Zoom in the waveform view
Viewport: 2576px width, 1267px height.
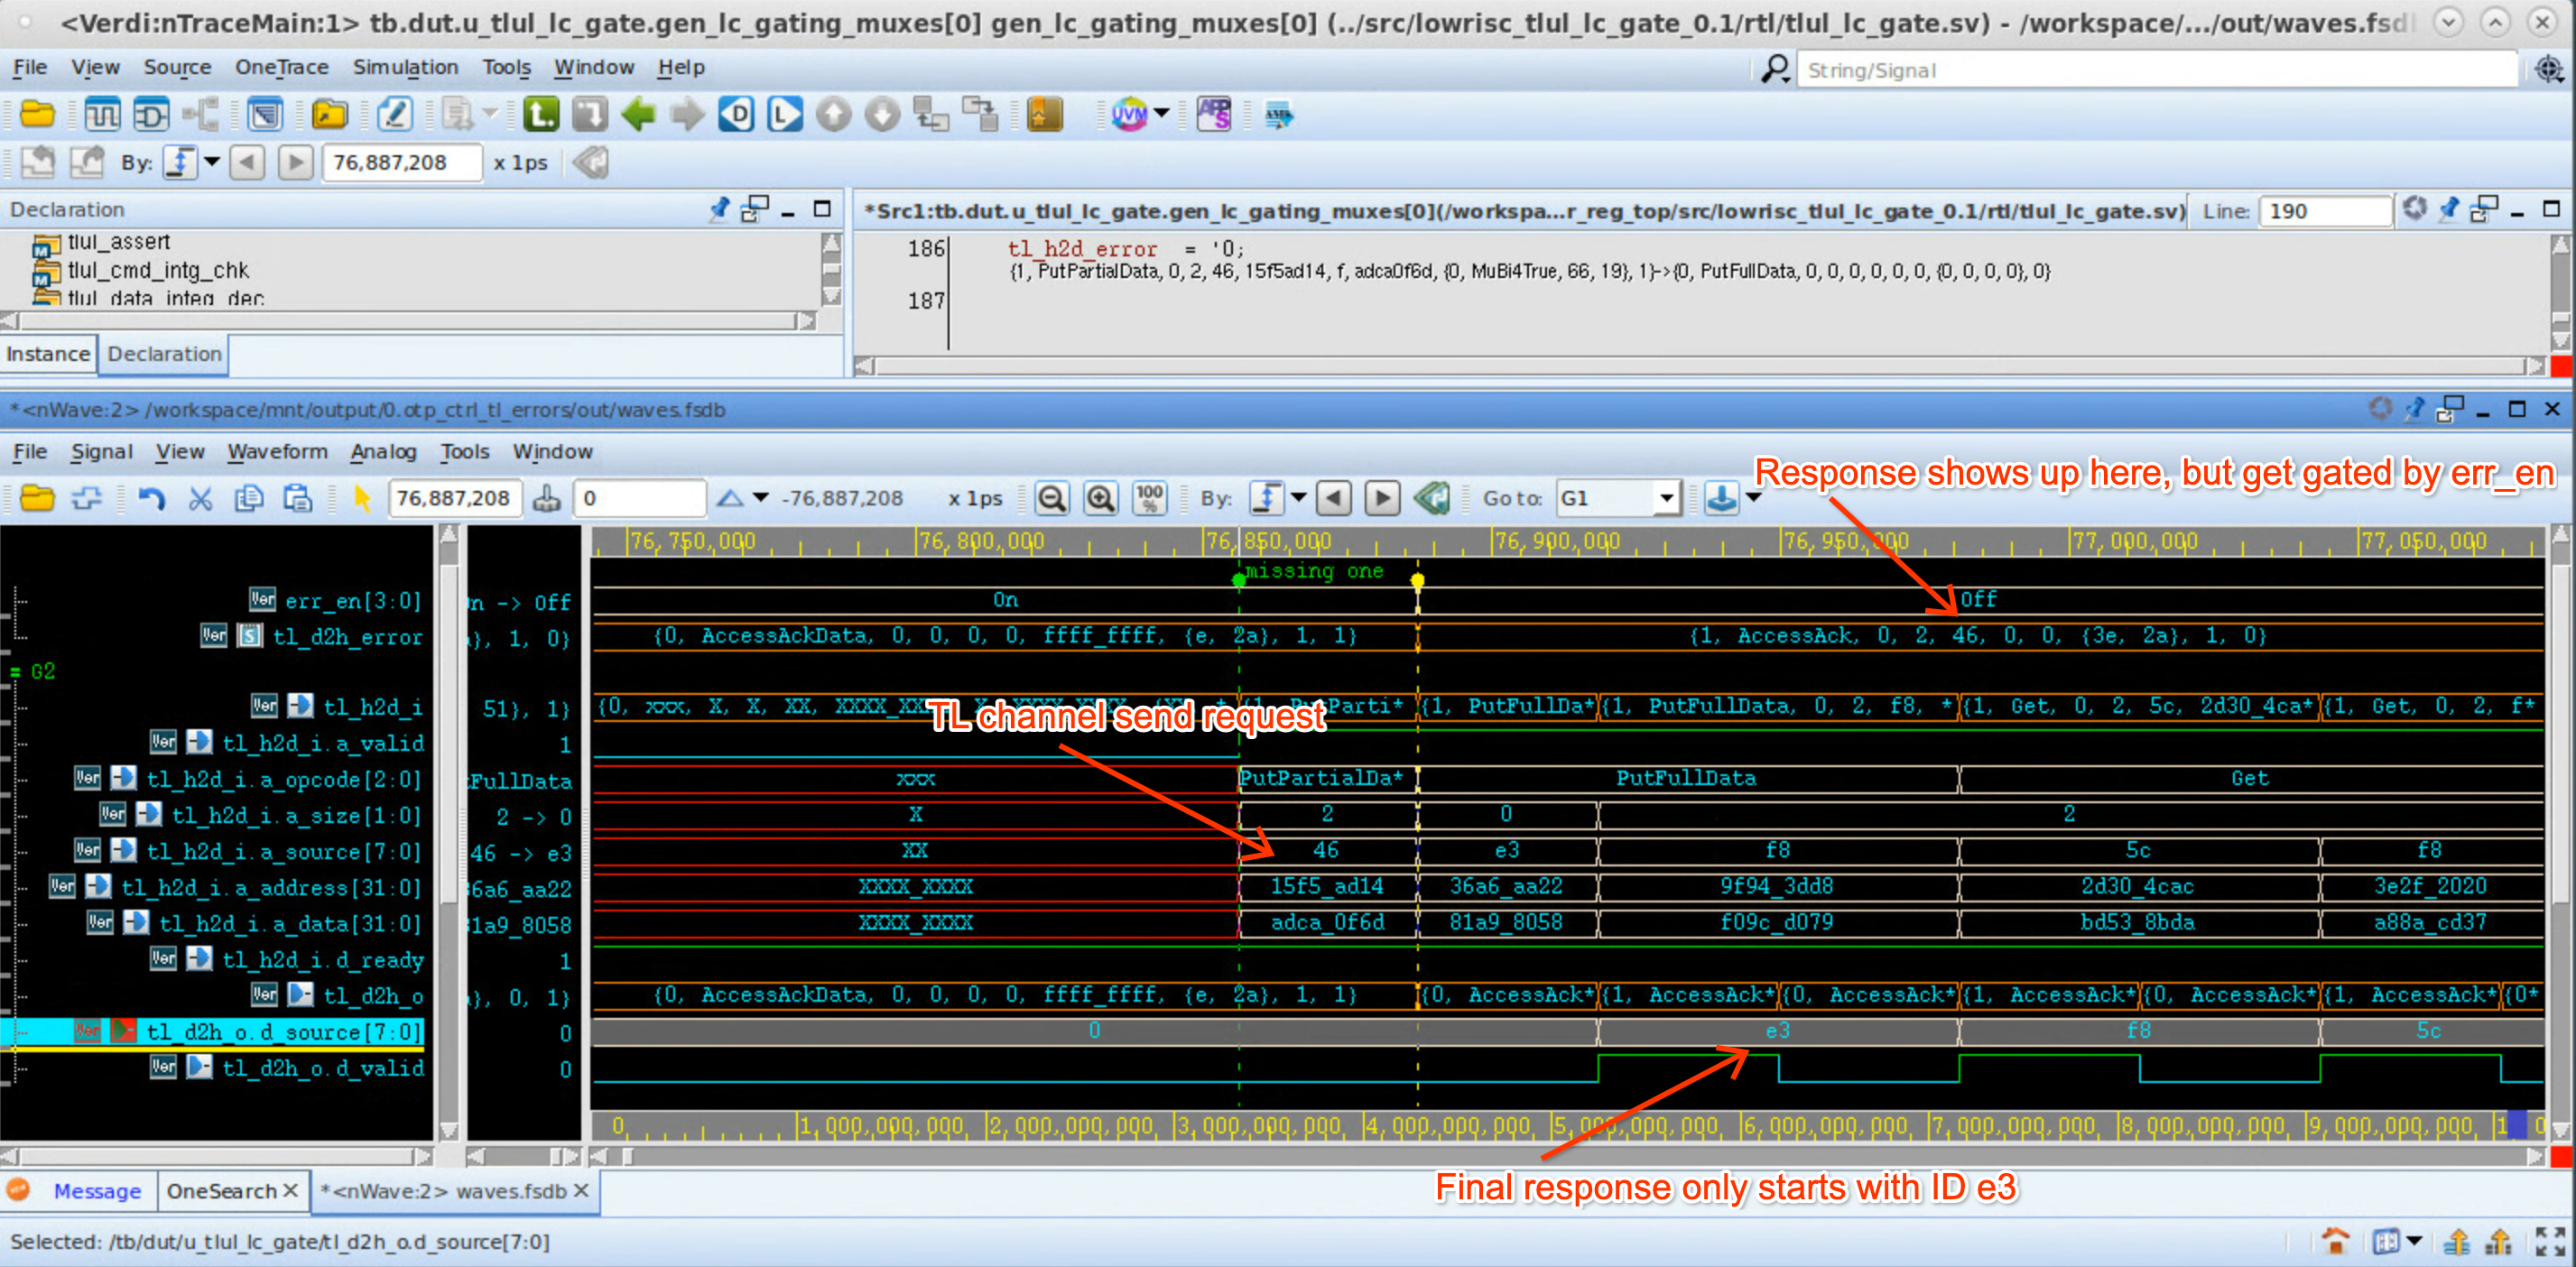click(1100, 498)
